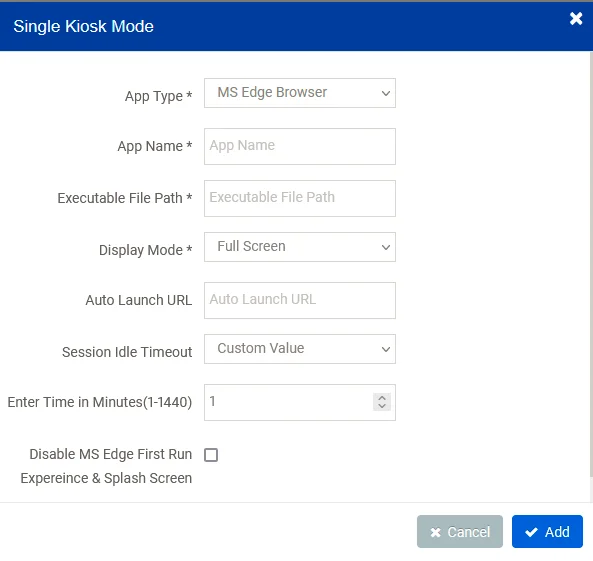Image resolution: width=593 pixels, height=561 pixels.
Task: Click the 'Display Mode *' label
Action: 146,250
